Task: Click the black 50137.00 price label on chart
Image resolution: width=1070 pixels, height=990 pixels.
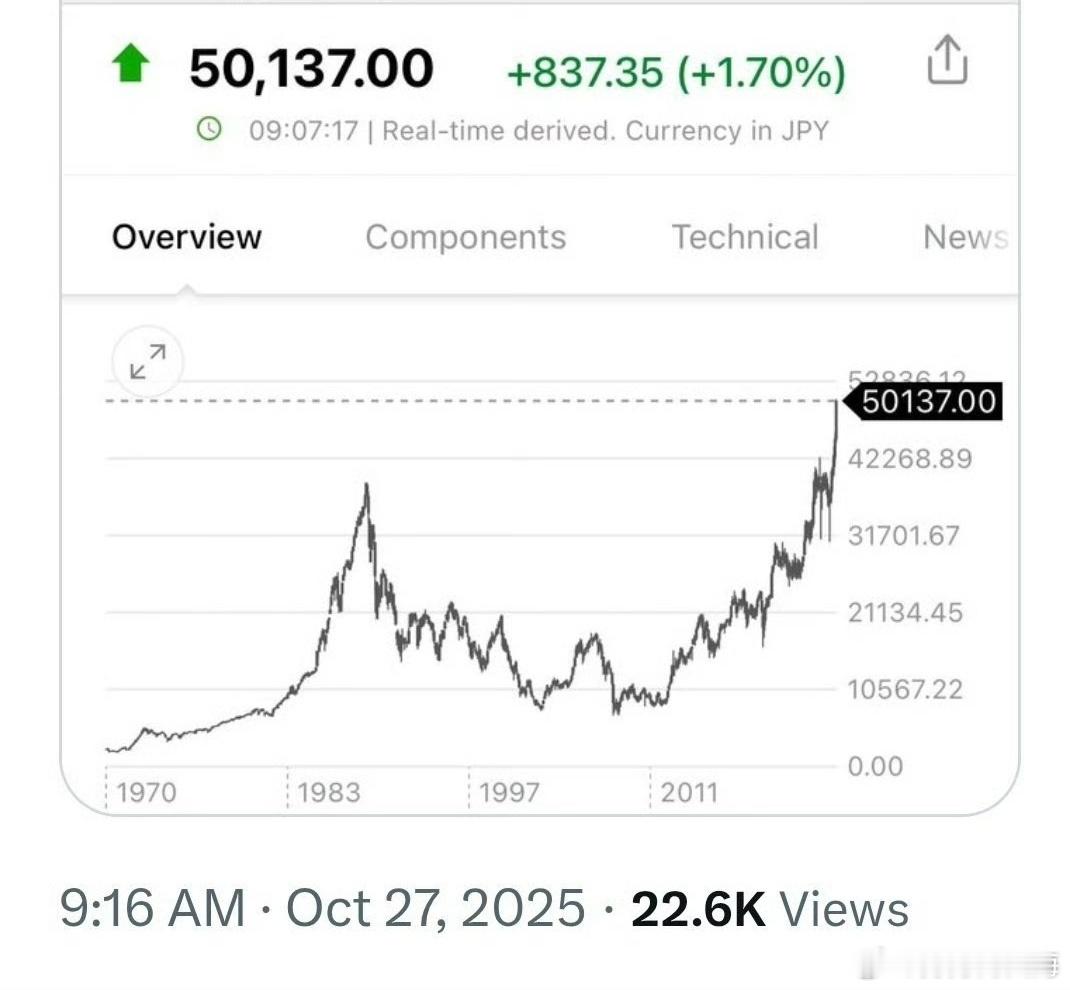Action: pyautogui.click(x=924, y=401)
